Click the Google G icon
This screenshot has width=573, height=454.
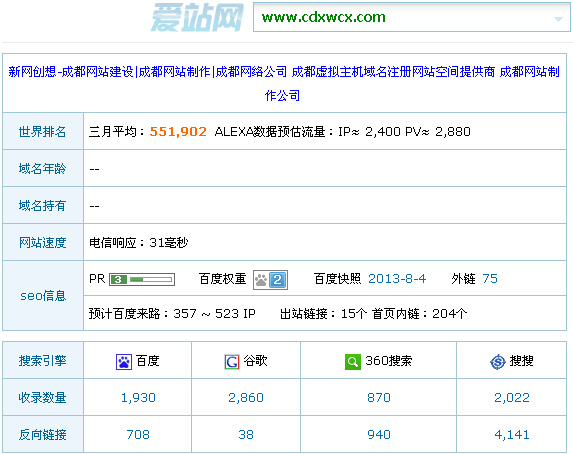[232, 362]
